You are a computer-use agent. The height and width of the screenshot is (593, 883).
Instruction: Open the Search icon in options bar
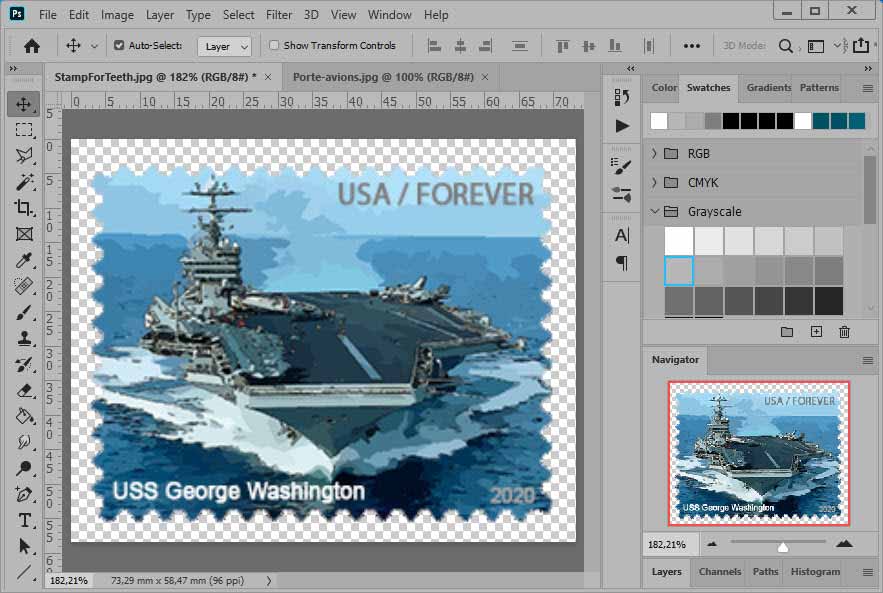point(786,46)
